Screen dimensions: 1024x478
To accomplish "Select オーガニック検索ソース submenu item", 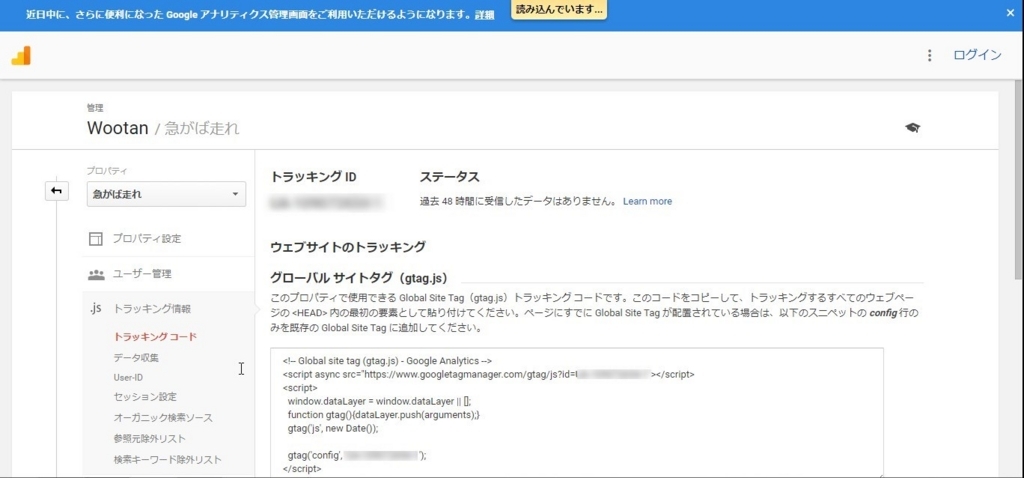I will pyautogui.click(x=163, y=417).
